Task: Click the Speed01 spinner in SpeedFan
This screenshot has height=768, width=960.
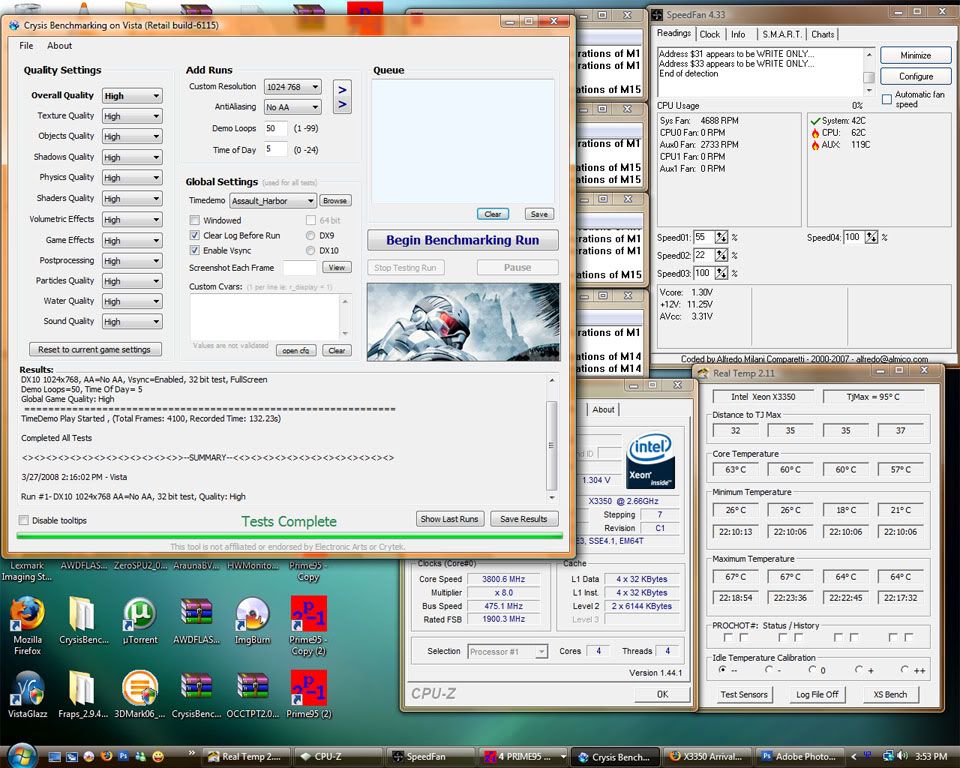Action: pos(721,238)
